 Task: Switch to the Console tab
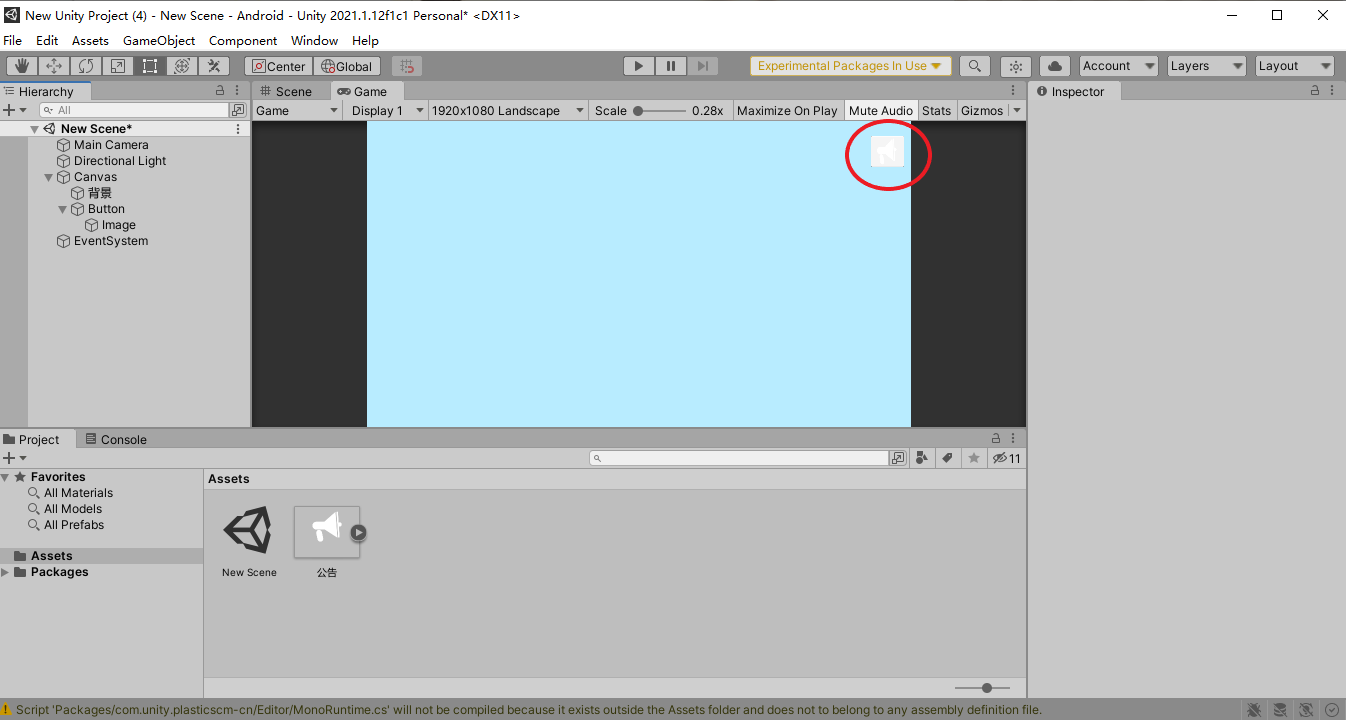coord(116,439)
